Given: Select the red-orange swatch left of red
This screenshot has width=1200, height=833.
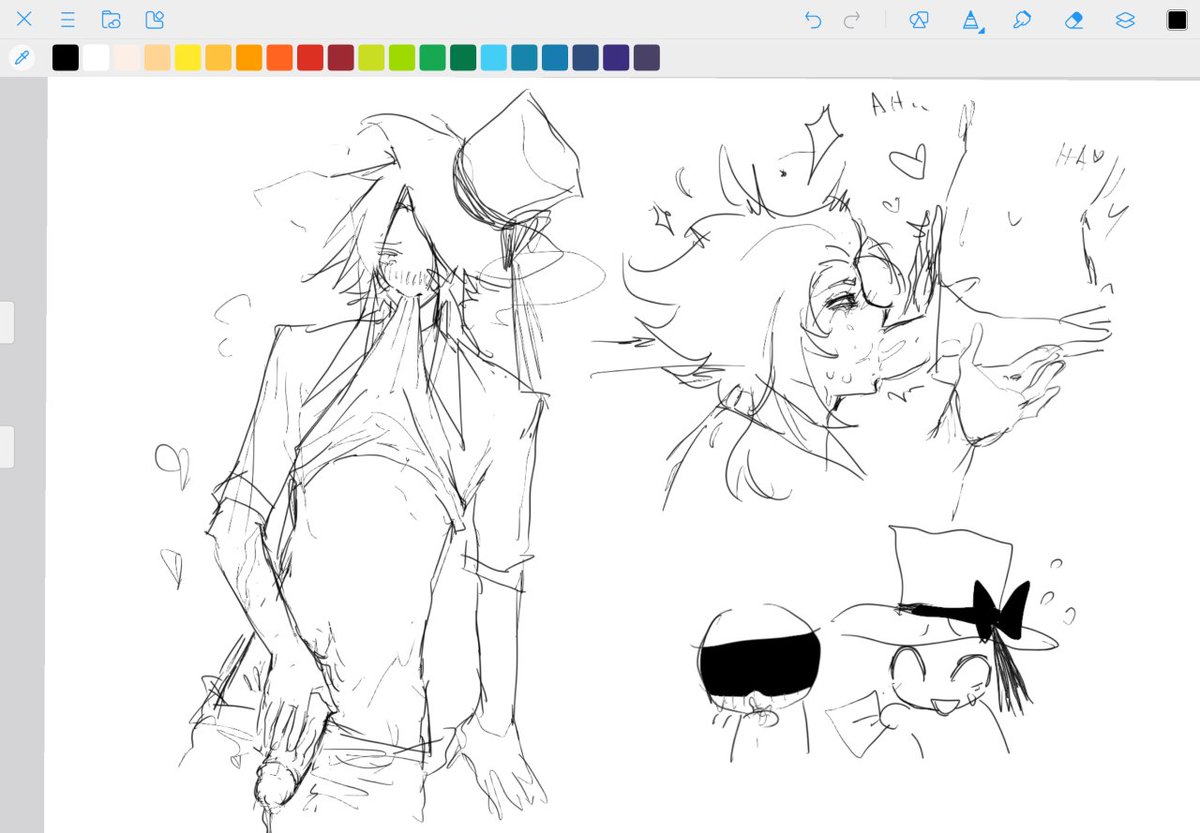Looking at the screenshot, I should 280,58.
